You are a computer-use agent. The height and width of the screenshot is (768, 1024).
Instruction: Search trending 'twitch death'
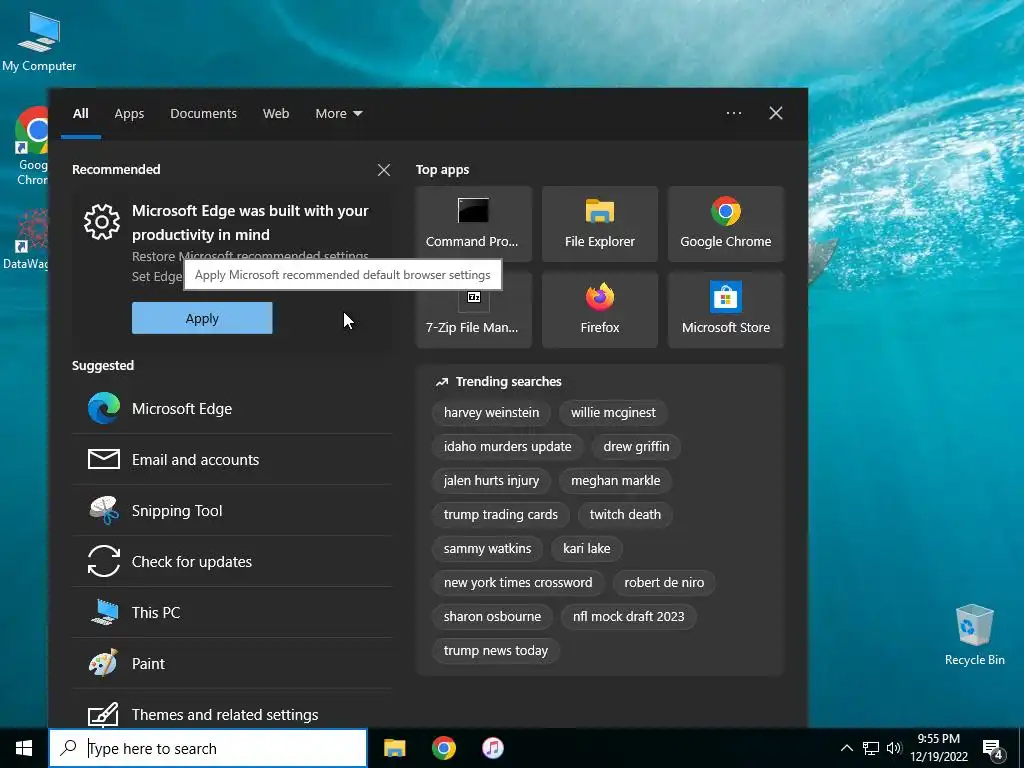(x=625, y=515)
